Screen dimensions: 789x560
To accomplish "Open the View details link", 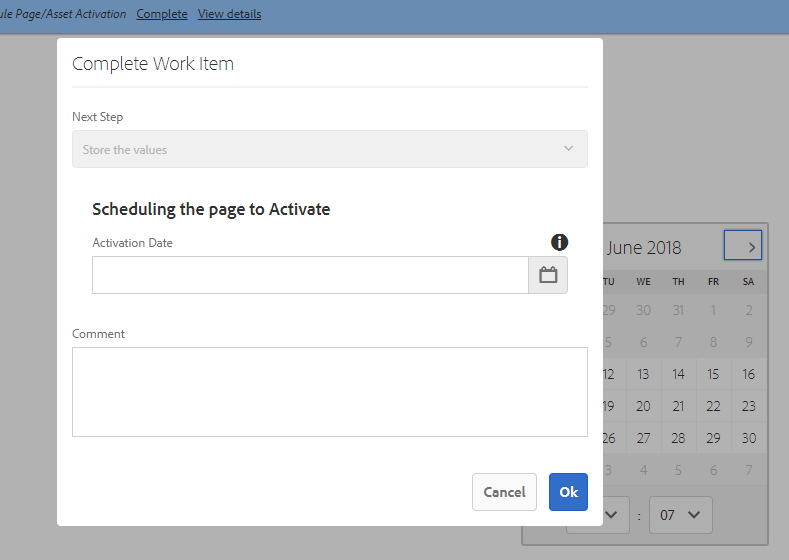I will 230,14.
